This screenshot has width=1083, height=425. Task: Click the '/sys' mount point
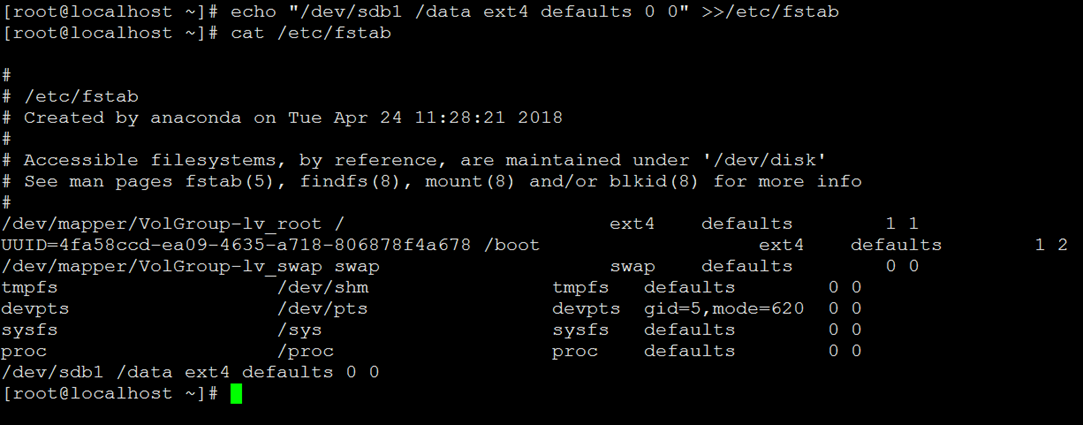tap(300, 330)
